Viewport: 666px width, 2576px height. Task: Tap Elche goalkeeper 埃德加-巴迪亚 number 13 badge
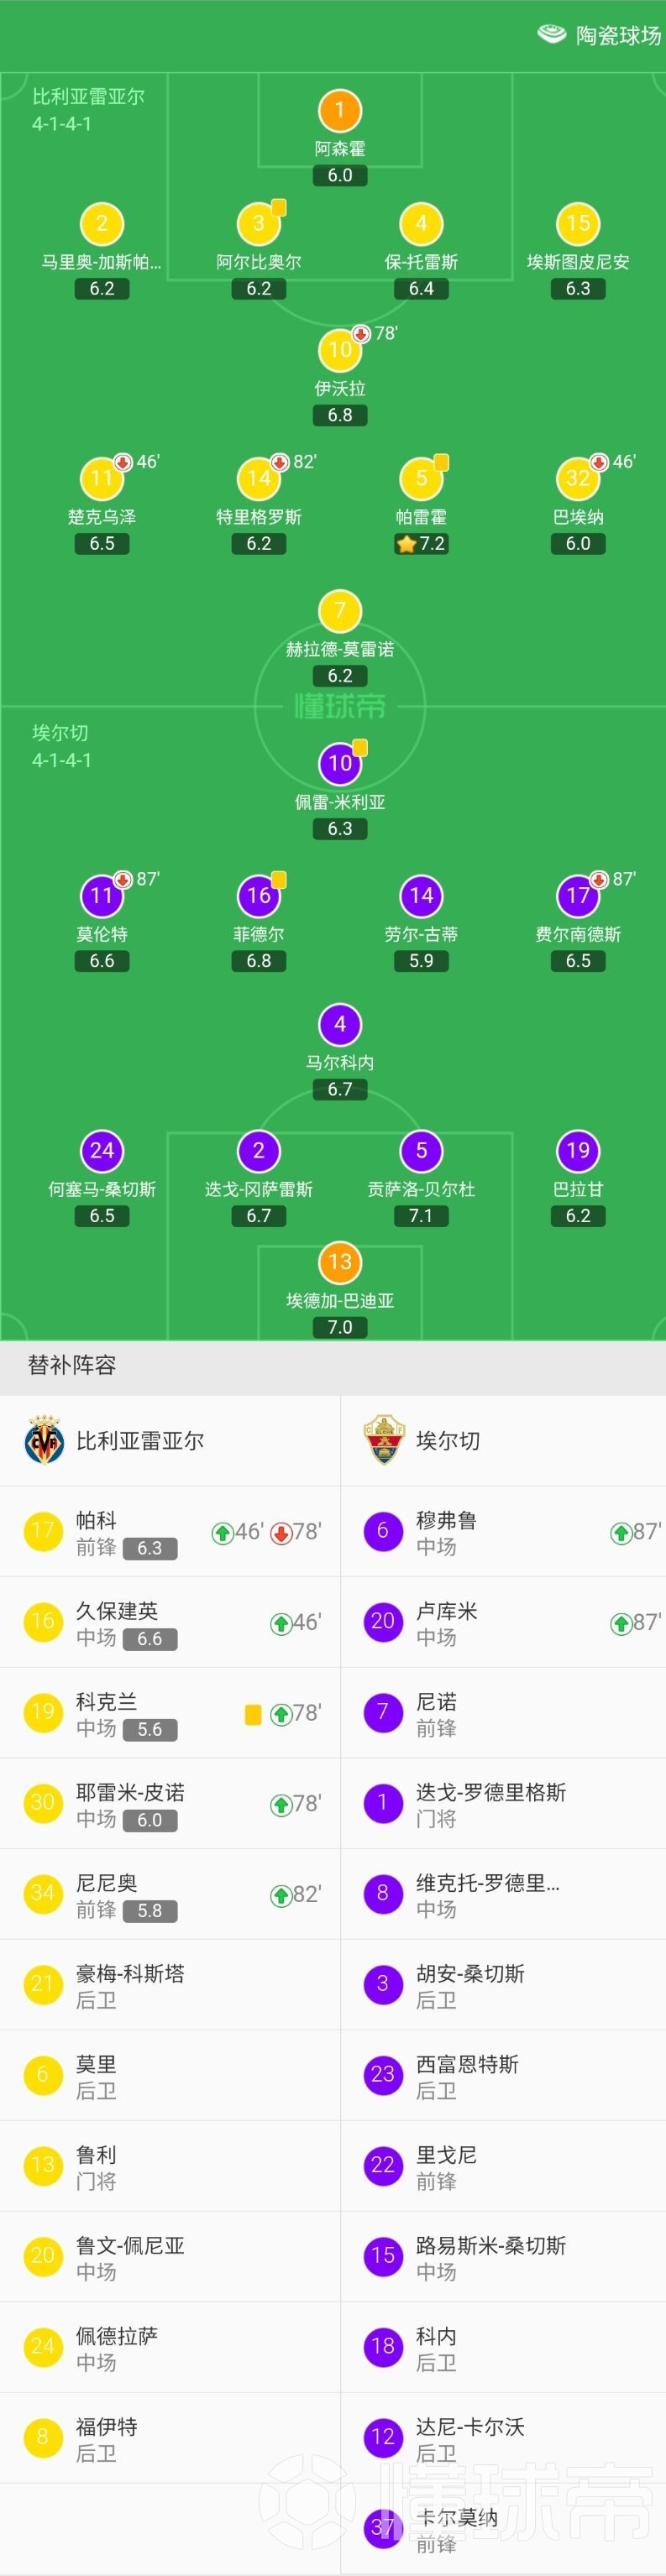click(340, 1262)
